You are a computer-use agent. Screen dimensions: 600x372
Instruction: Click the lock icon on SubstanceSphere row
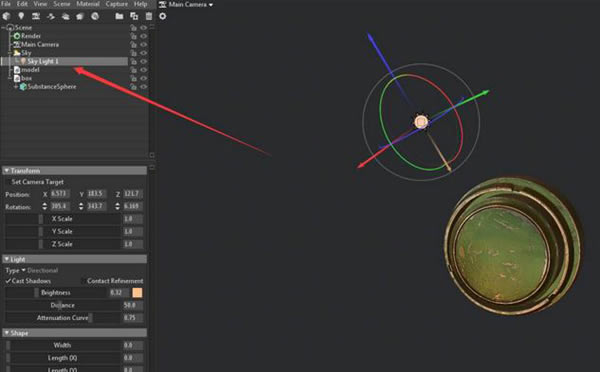click(x=133, y=86)
